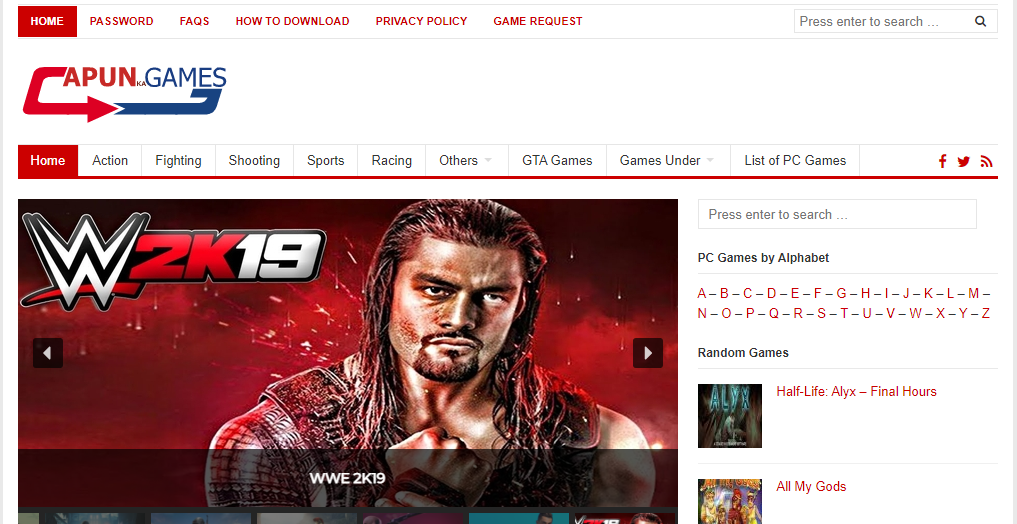Browse games starting with letter Z
This screenshot has height=524, width=1017.
[985, 313]
